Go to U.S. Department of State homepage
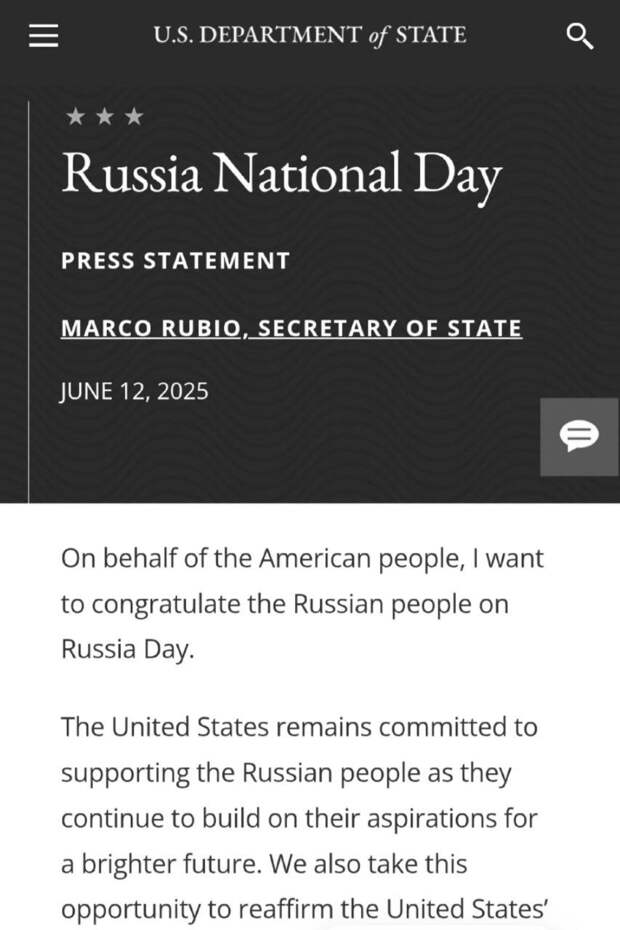This screenshot has height=930, width=620. pyautogui.click(x=310, y=35)
